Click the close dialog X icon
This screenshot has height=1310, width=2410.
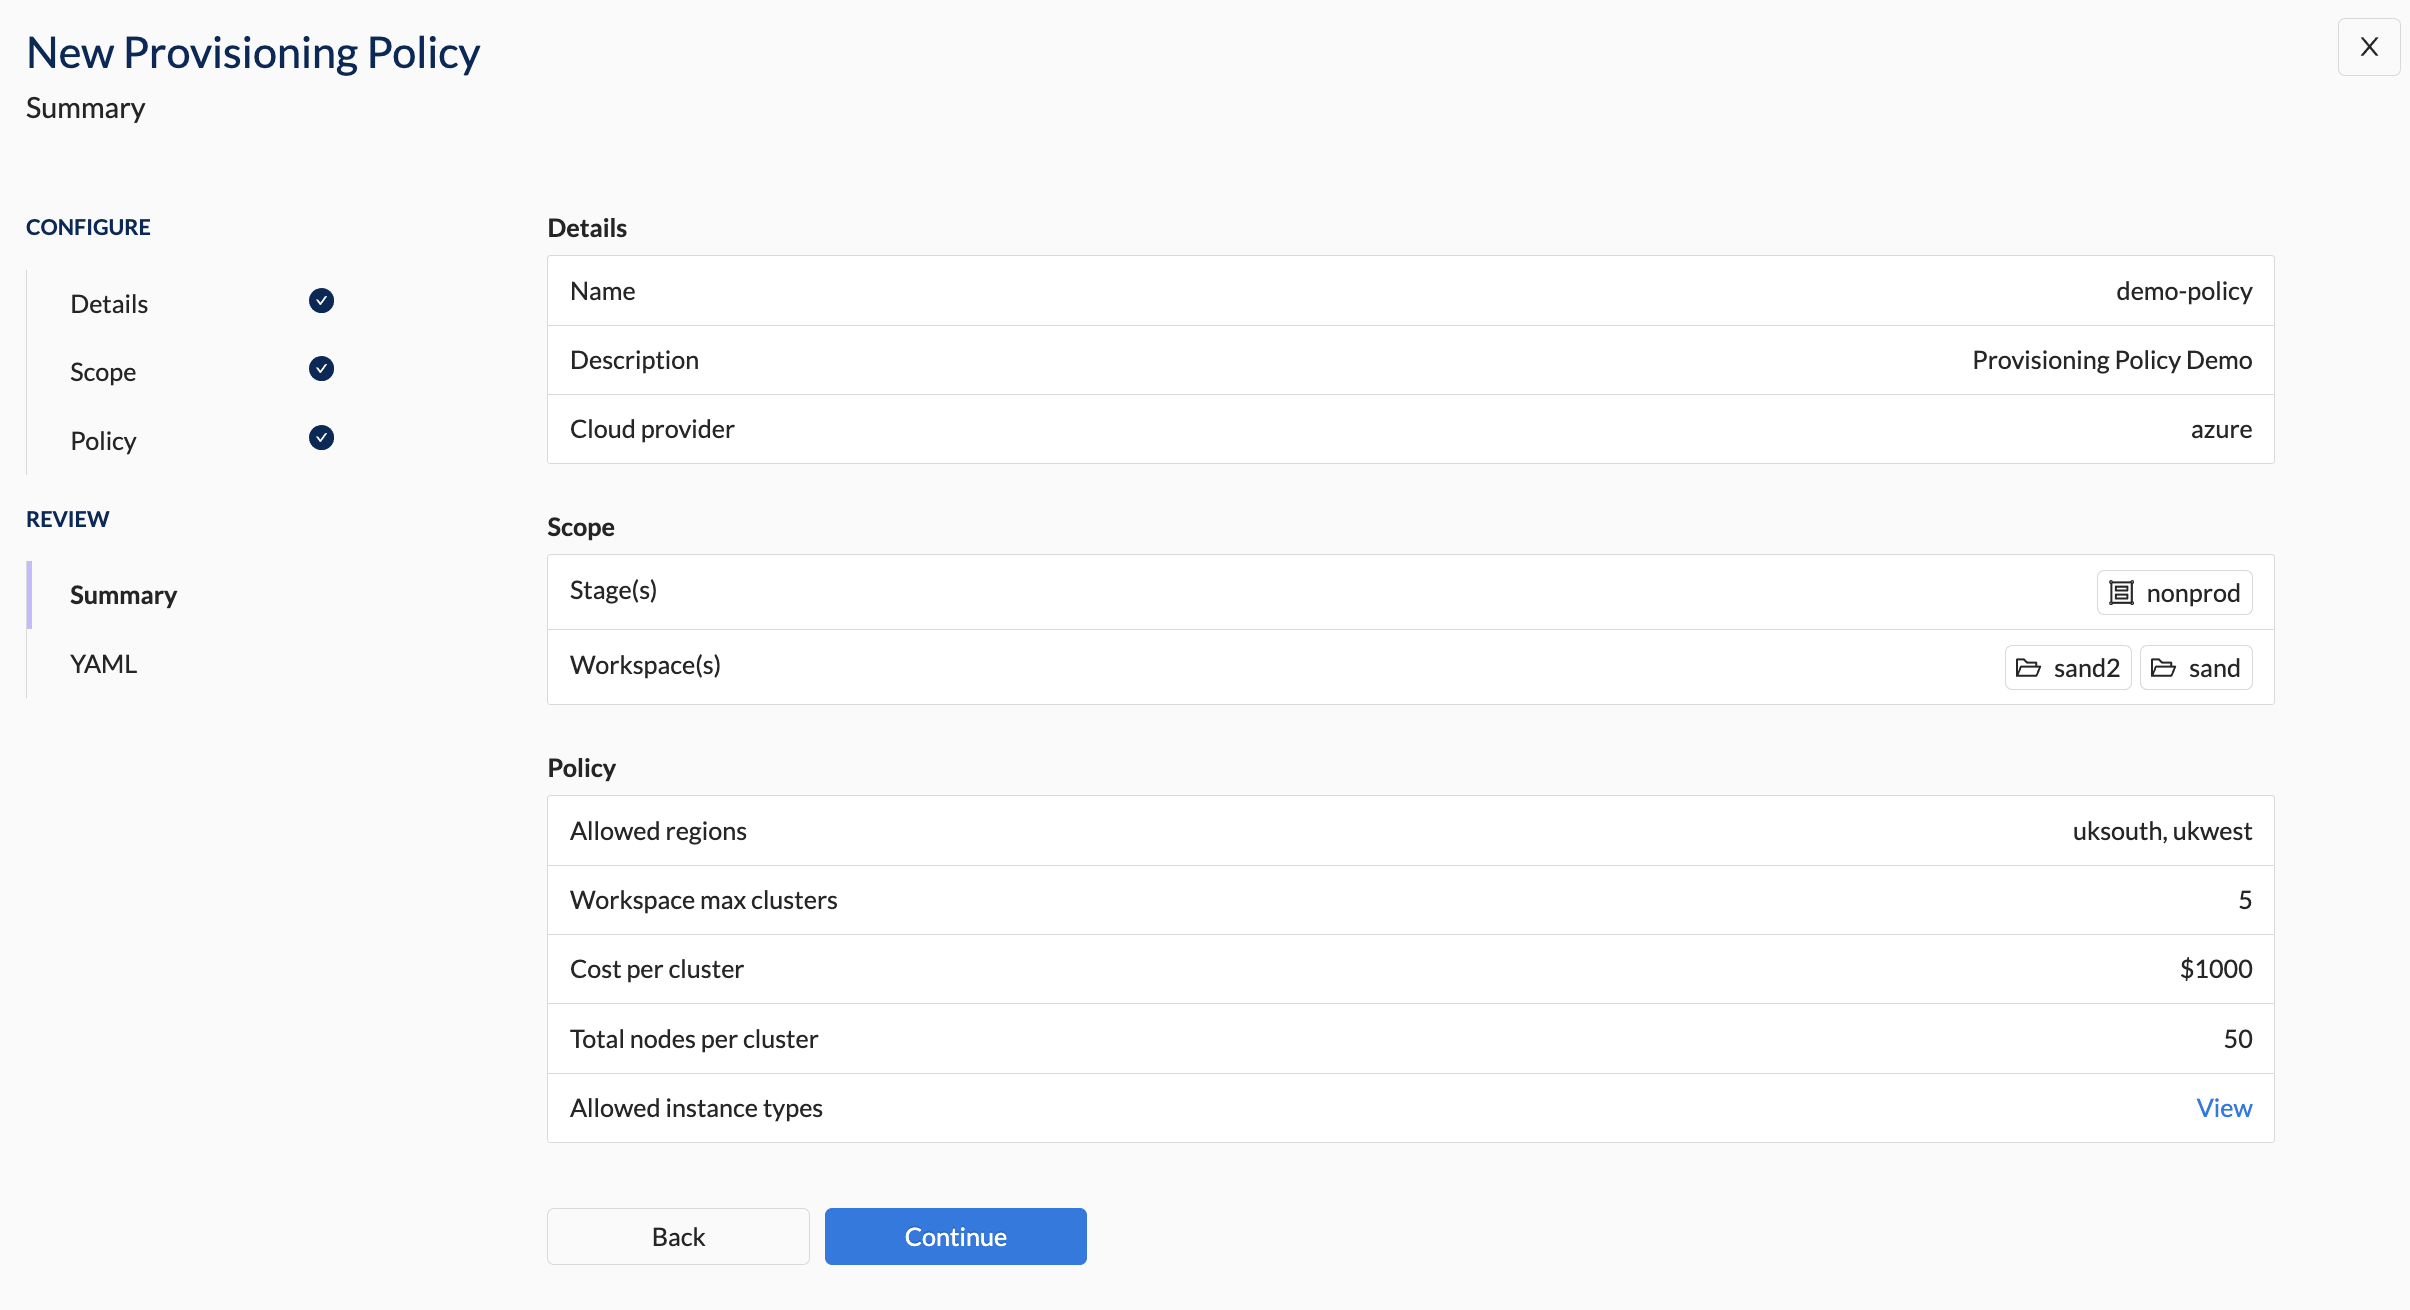click(x=2371, y=45)
